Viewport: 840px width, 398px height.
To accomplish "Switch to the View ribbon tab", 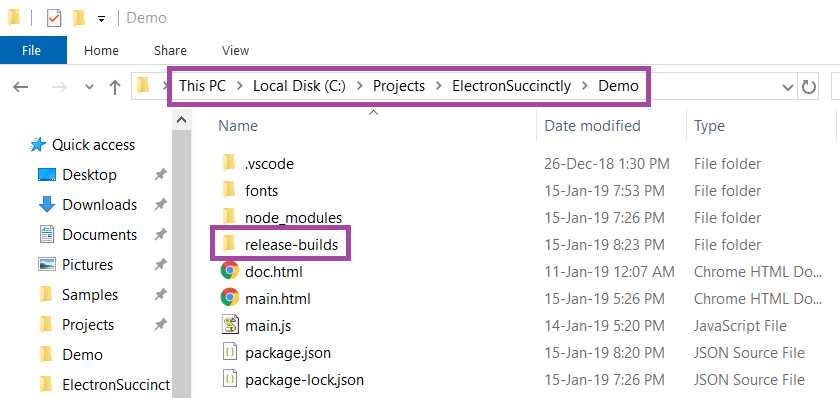I will tap(235, 50).
